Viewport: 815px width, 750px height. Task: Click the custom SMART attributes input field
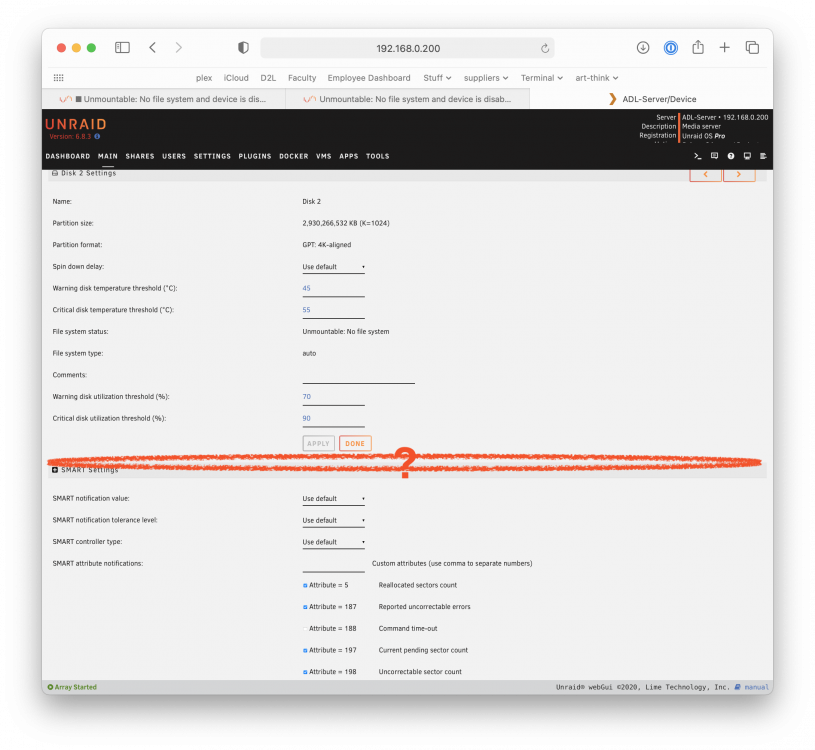pos(333,564)
